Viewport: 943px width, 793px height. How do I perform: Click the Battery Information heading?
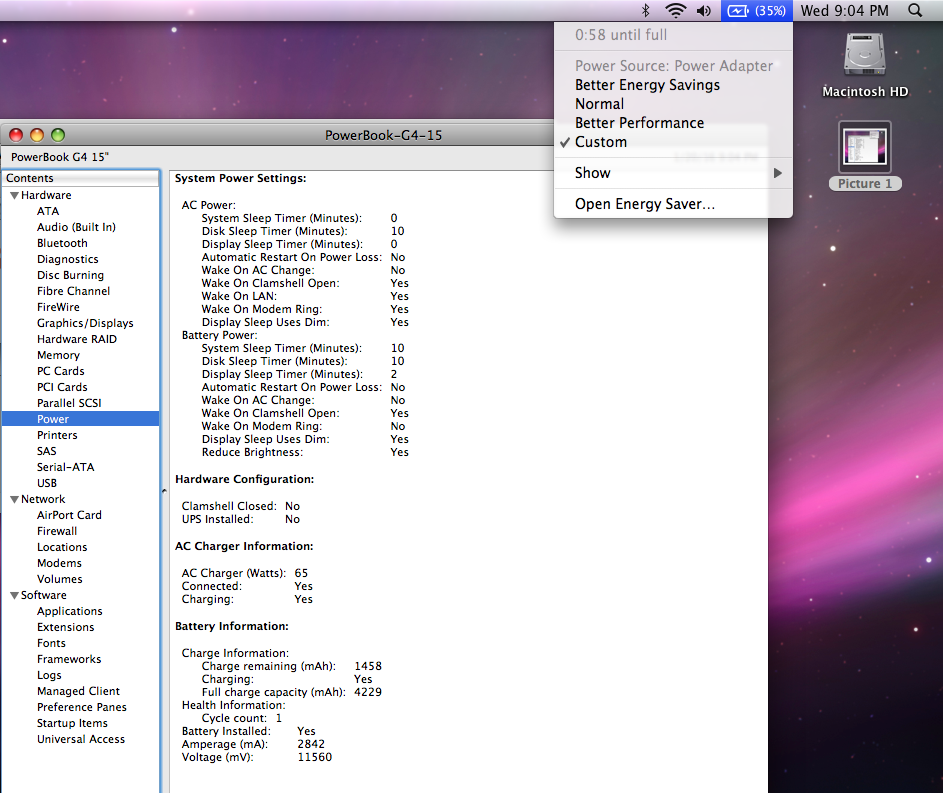pos(232,626)
